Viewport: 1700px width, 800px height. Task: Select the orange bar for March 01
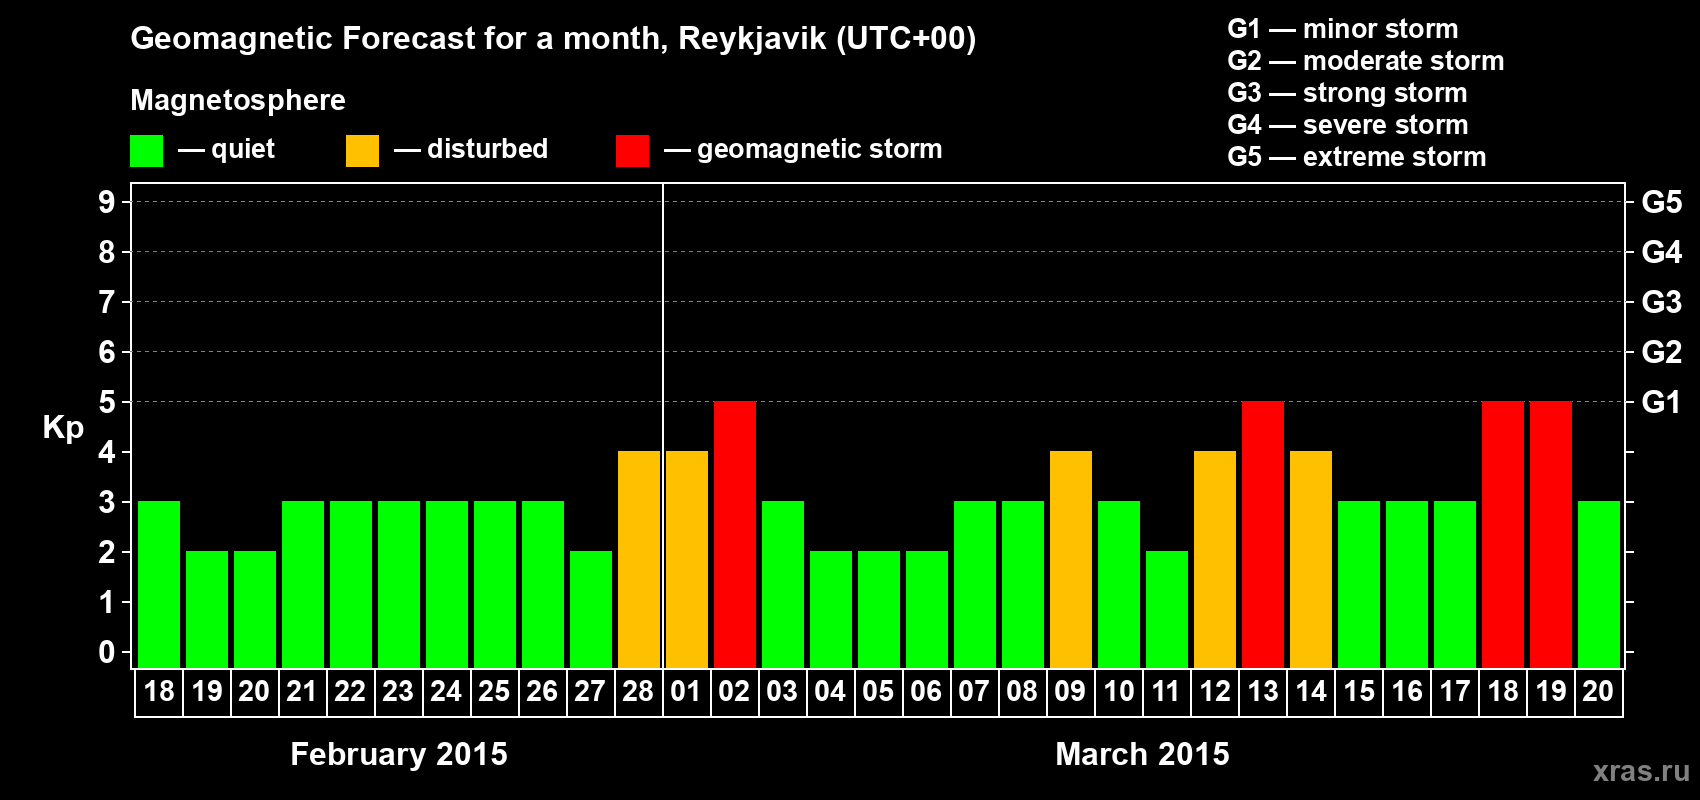point(687,559)
